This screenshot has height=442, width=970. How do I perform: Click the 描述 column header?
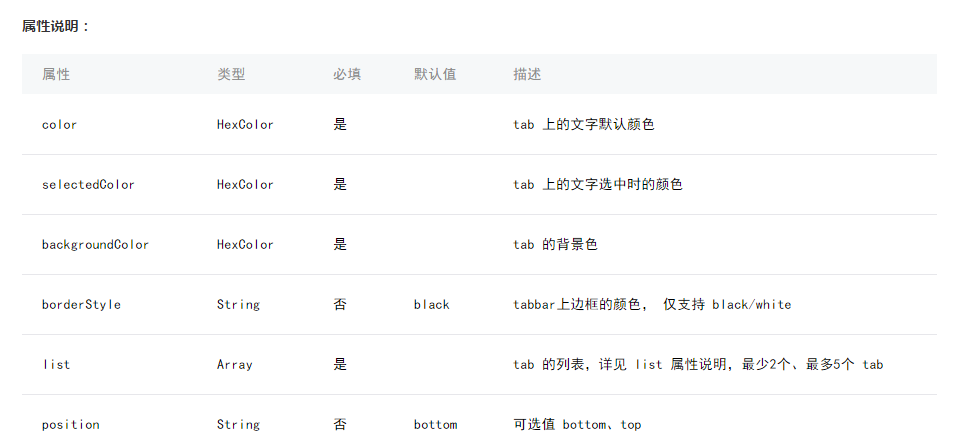[527, 74]
